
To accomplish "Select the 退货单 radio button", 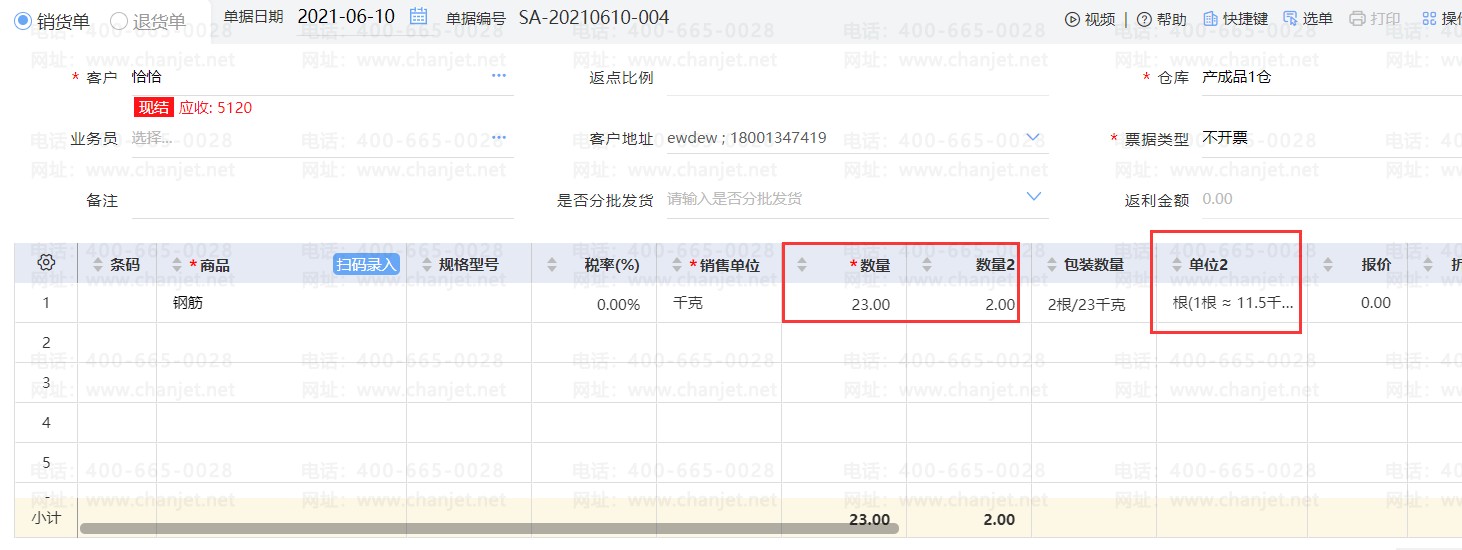I will coord(119,20).
